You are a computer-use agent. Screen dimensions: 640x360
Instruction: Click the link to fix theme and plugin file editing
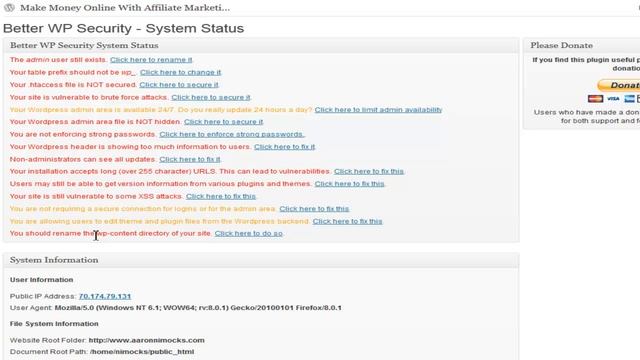click(x=347, y=221)
